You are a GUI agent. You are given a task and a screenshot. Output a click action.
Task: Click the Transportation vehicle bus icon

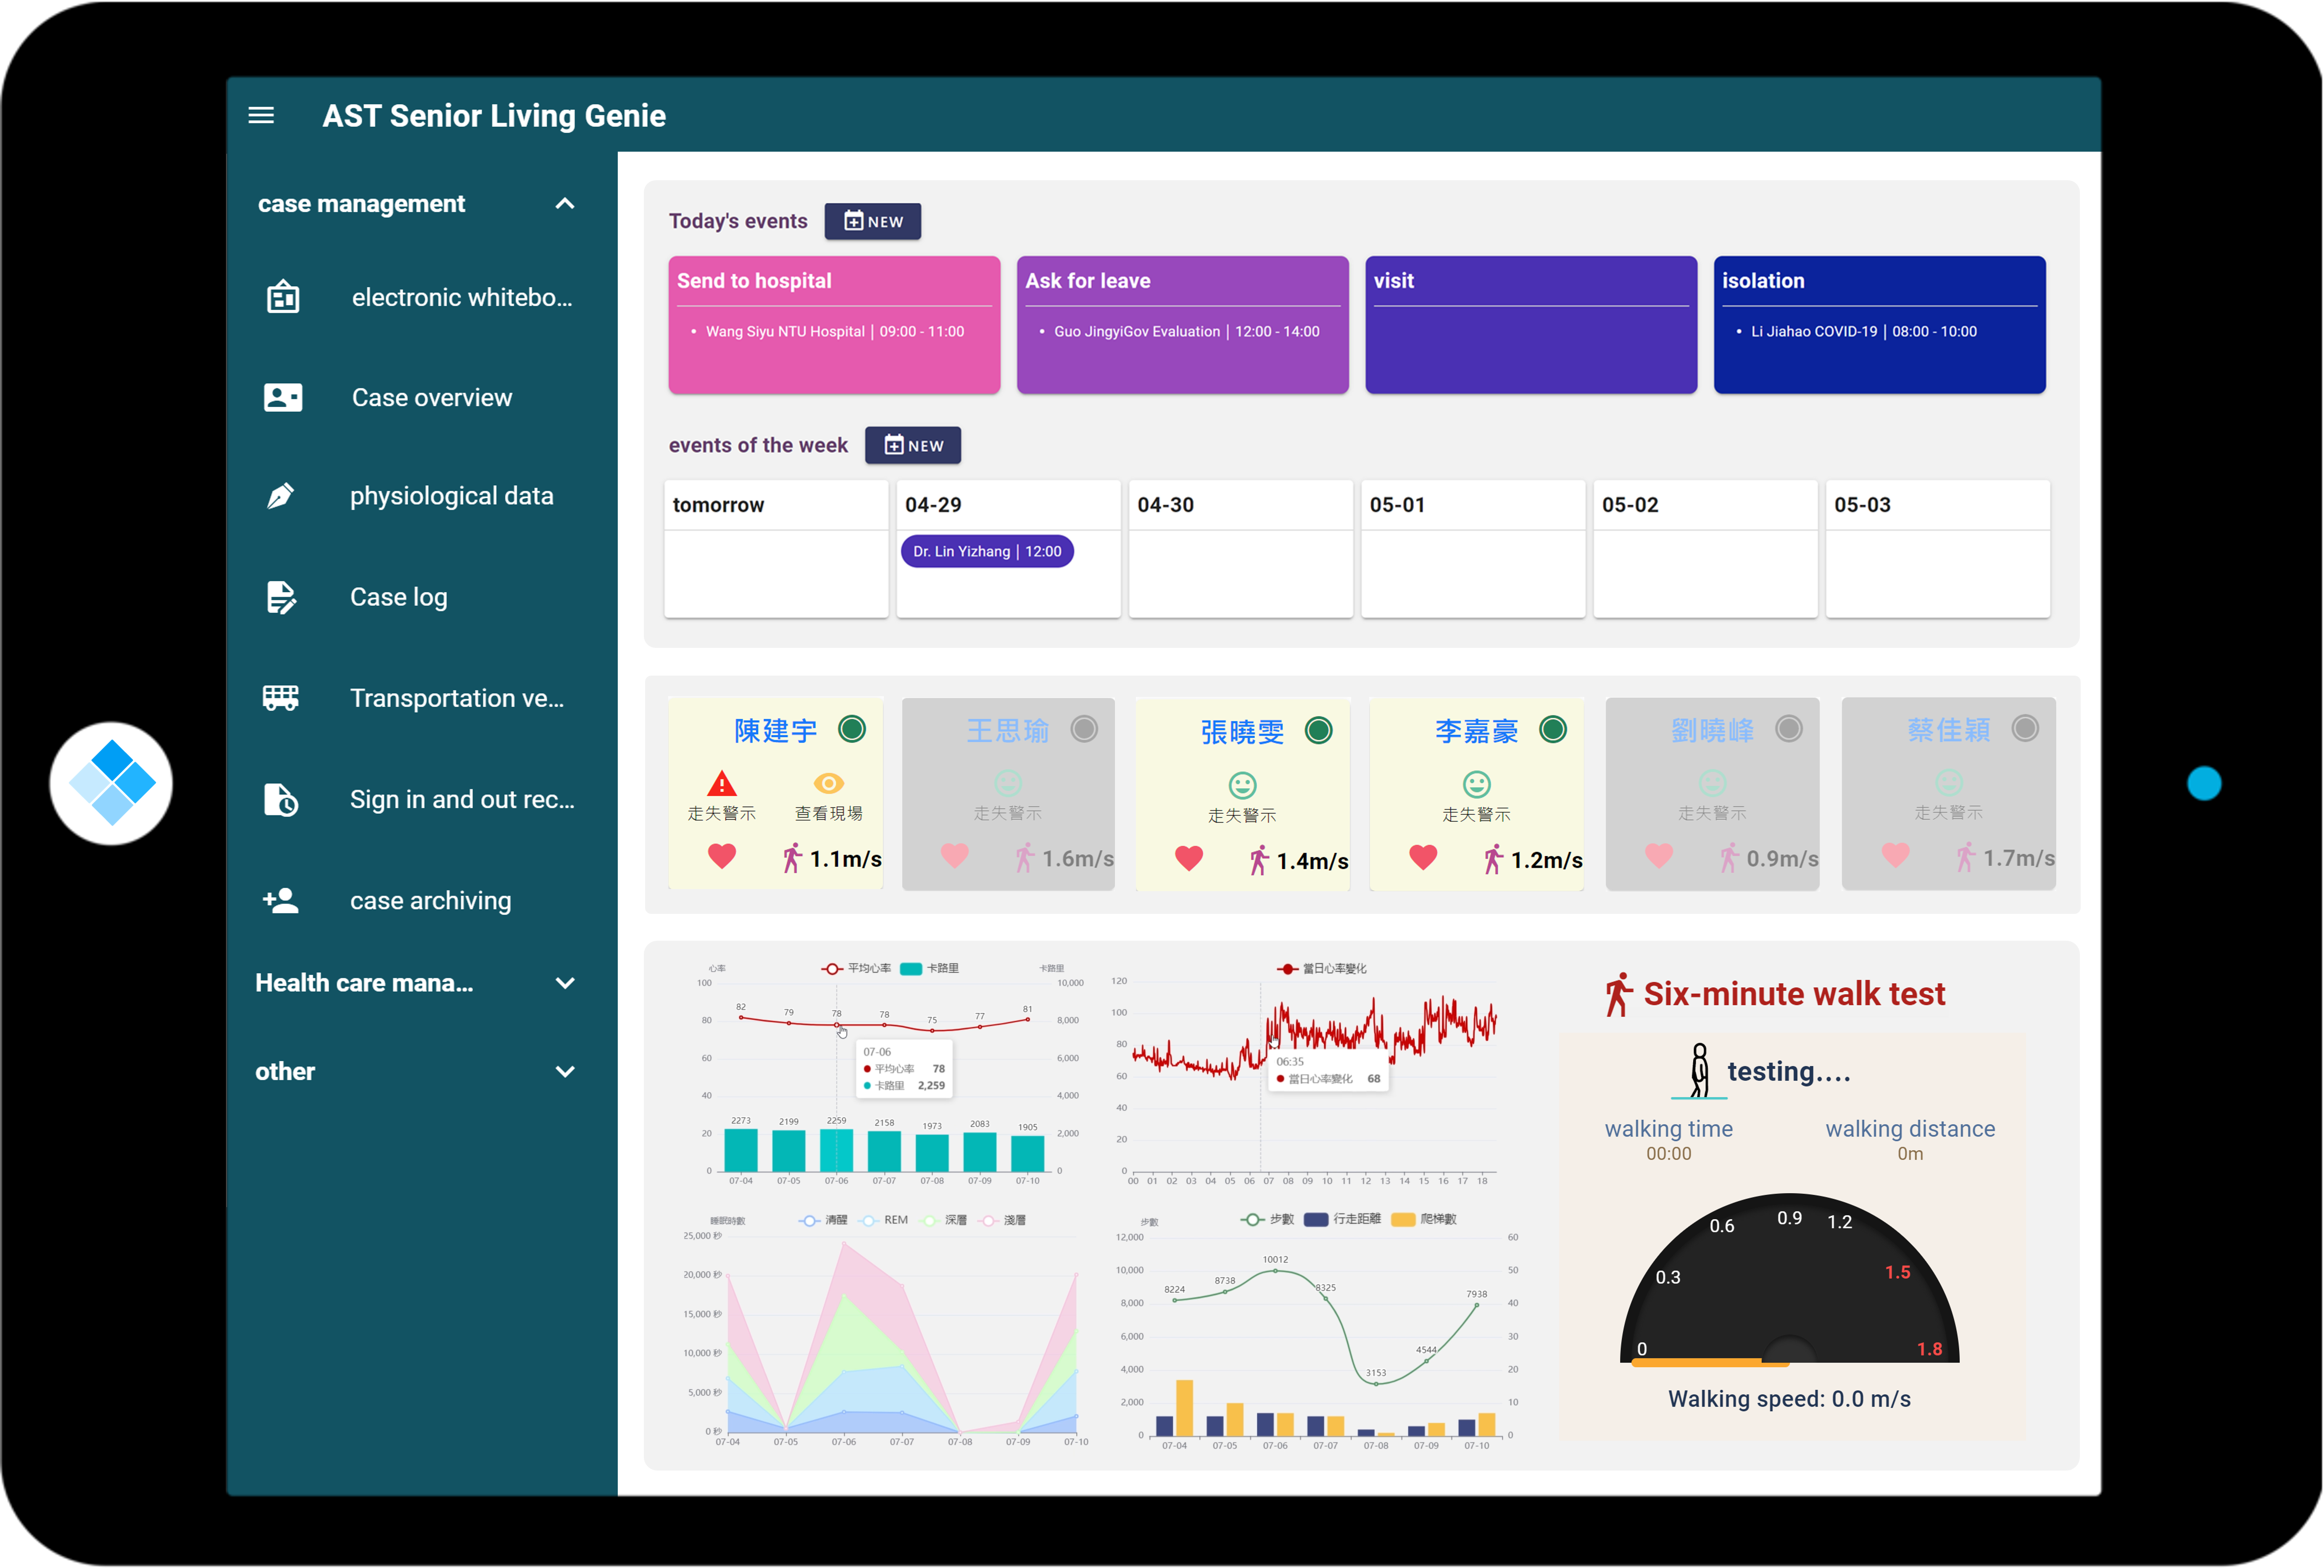click(281, 698)
